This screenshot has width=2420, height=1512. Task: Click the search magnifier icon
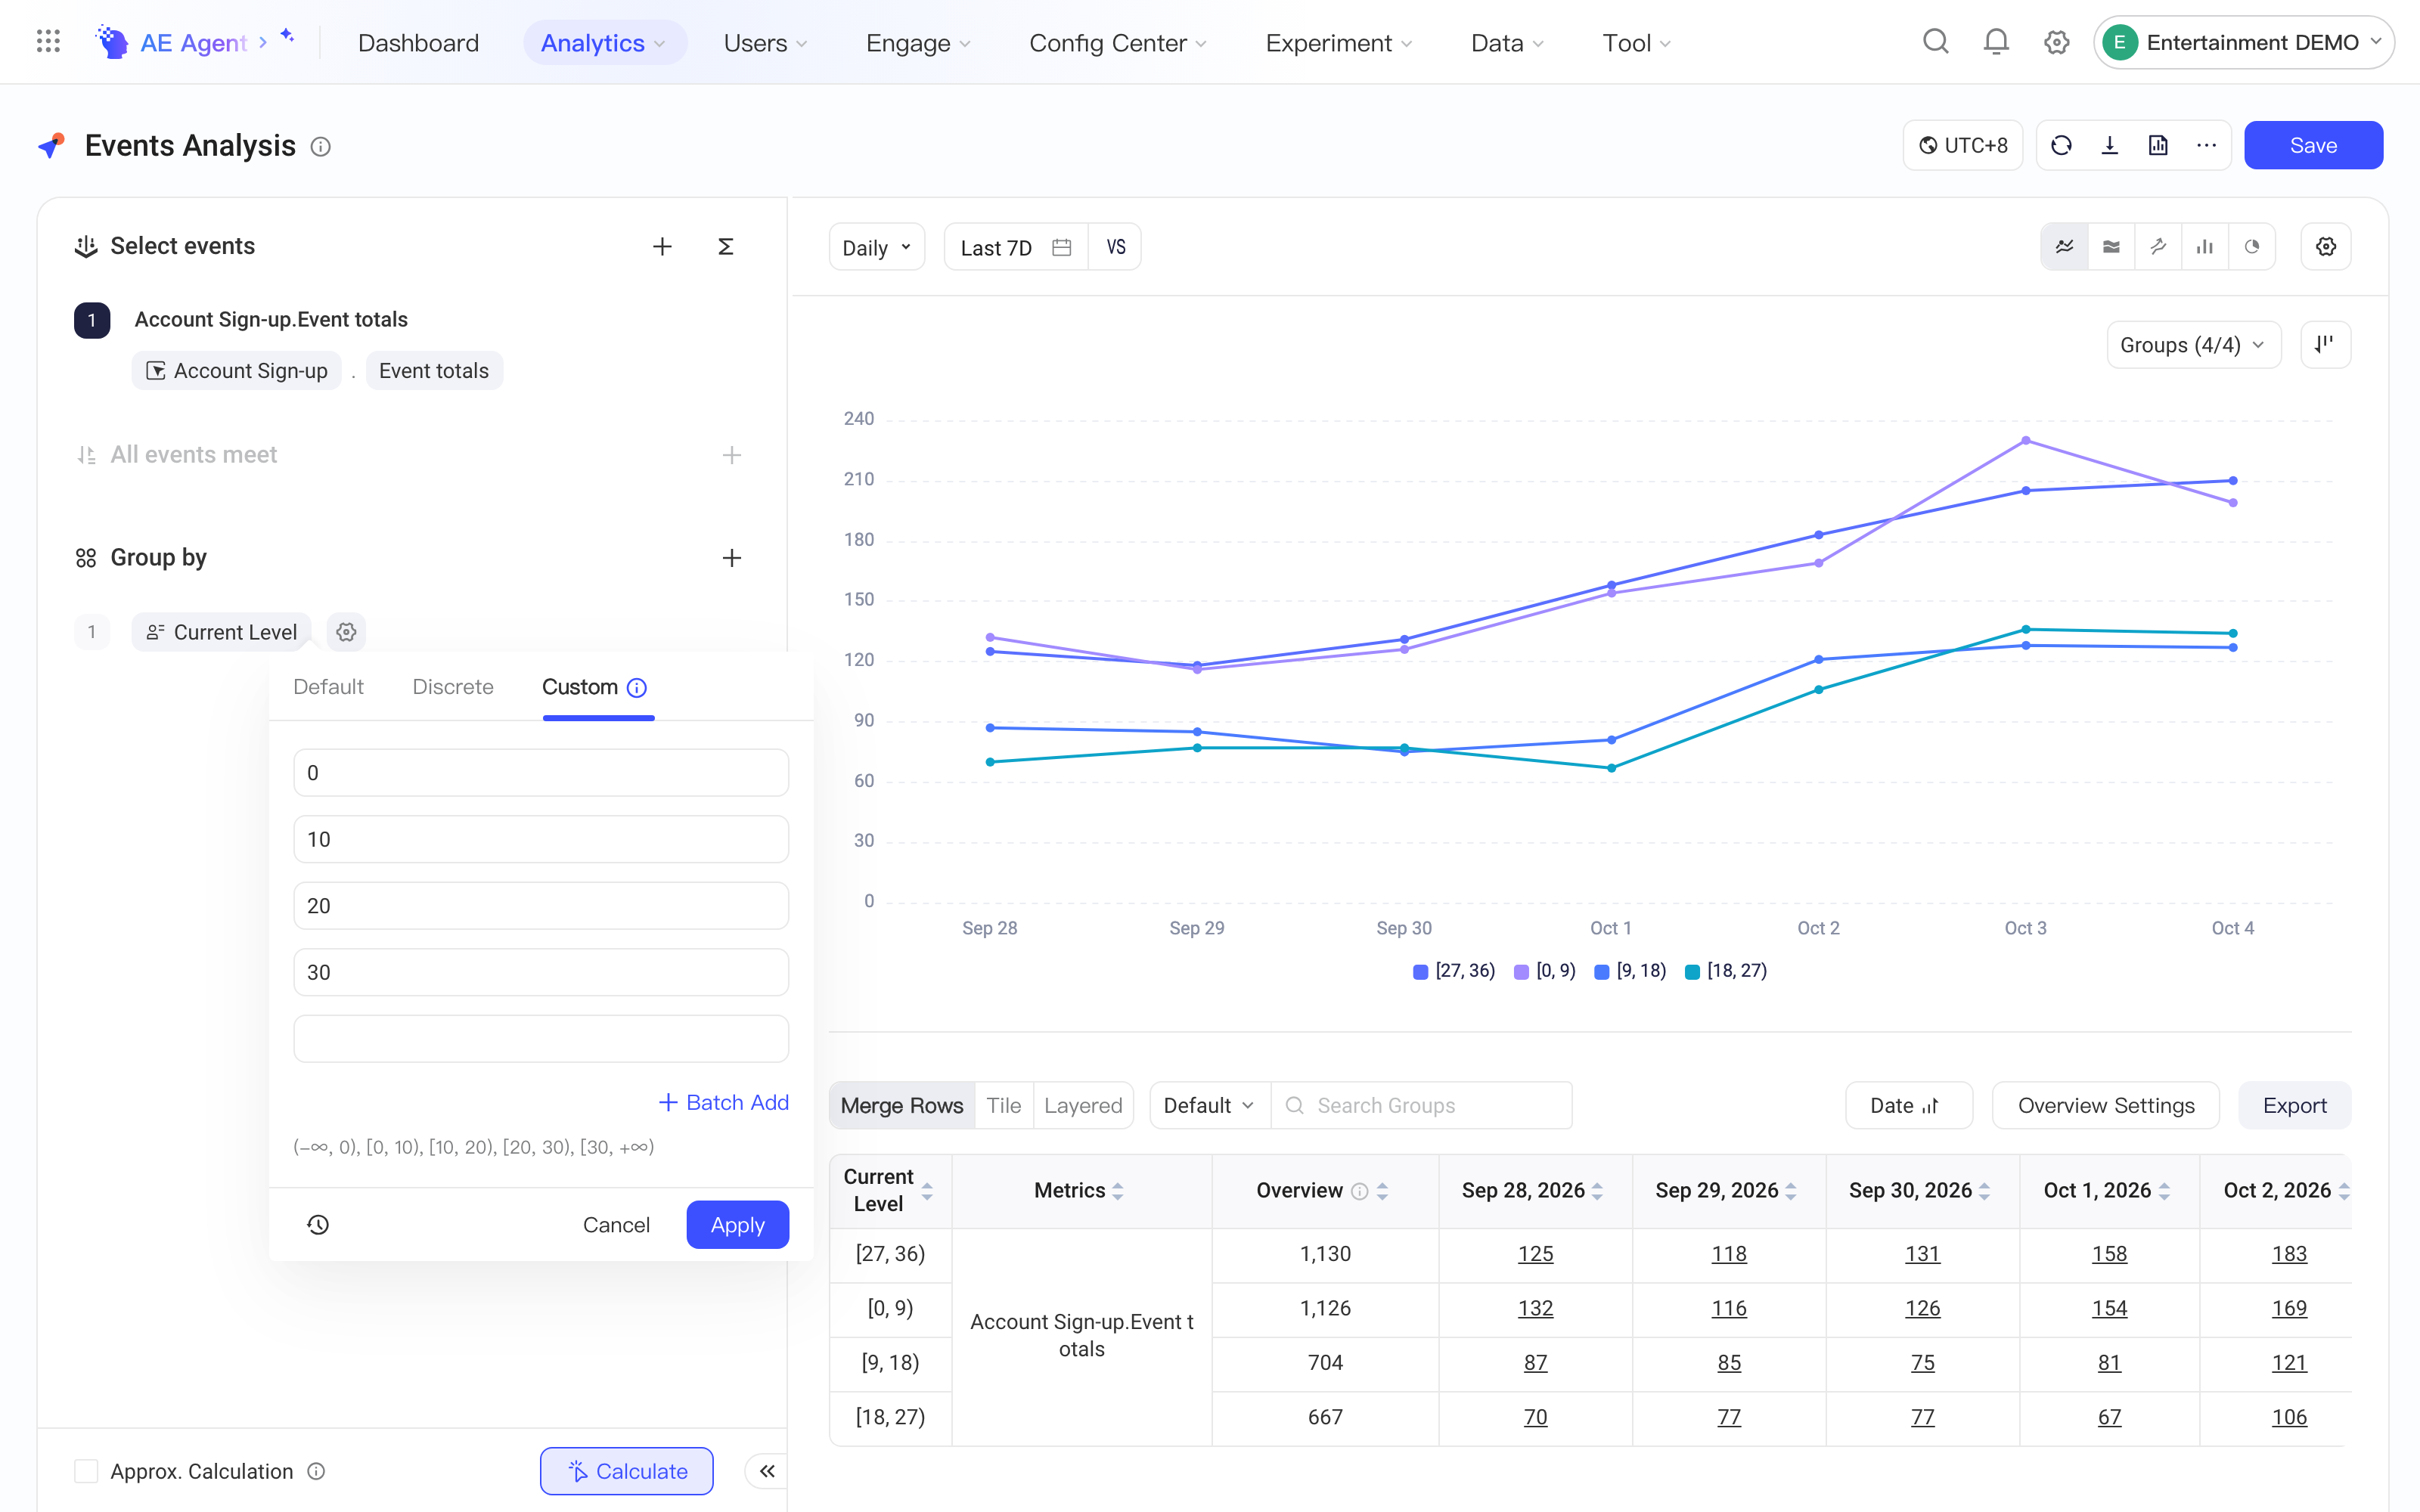click(x=1936, y=42)
